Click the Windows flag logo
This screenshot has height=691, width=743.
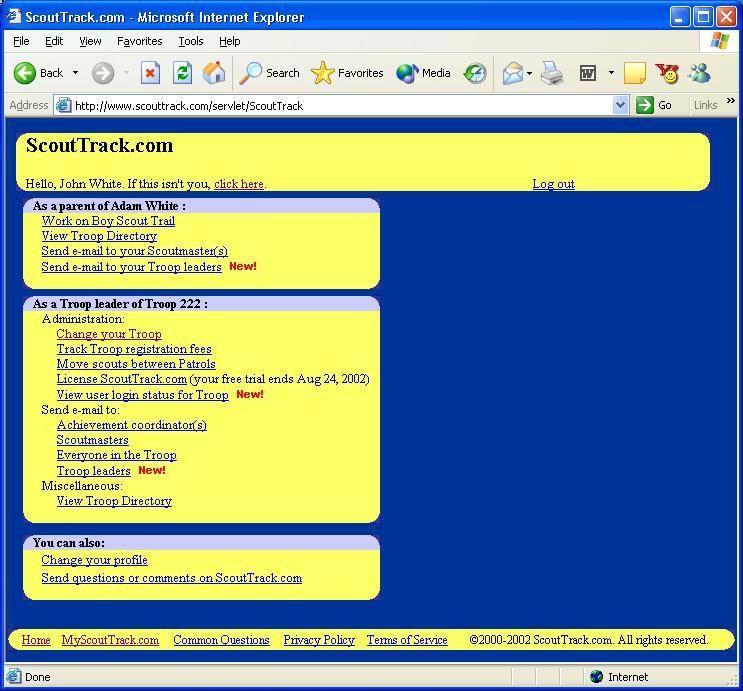720,41
